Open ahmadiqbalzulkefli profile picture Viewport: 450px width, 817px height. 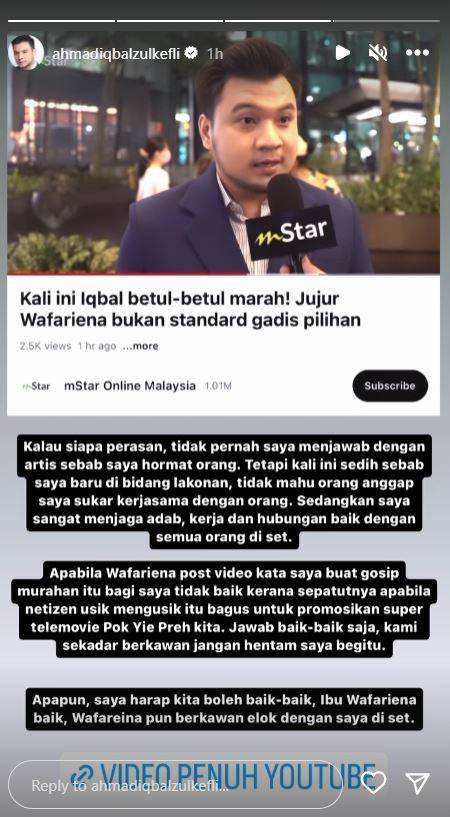(x=26, y=52)
